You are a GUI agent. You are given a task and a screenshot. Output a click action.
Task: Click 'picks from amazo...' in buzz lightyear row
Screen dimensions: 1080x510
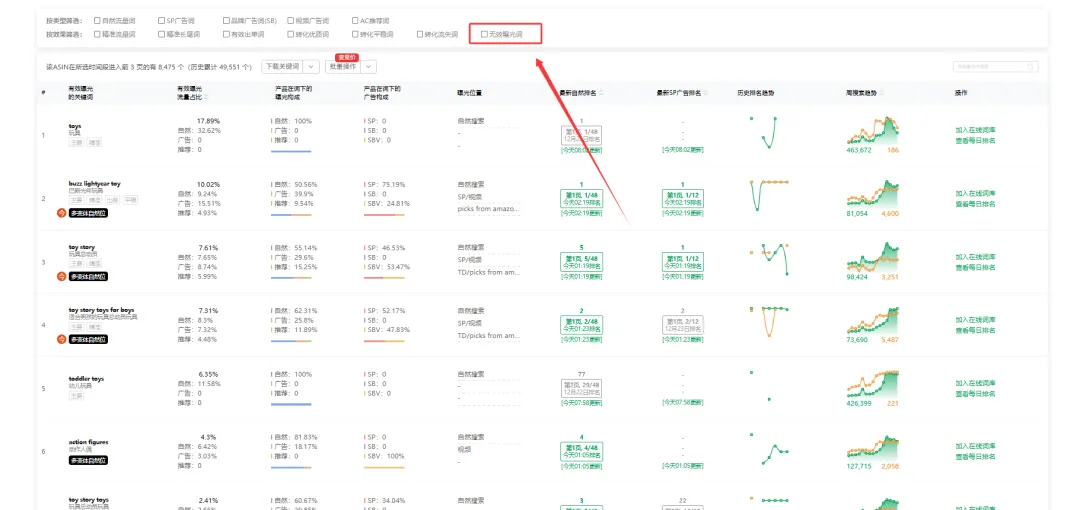488,209
